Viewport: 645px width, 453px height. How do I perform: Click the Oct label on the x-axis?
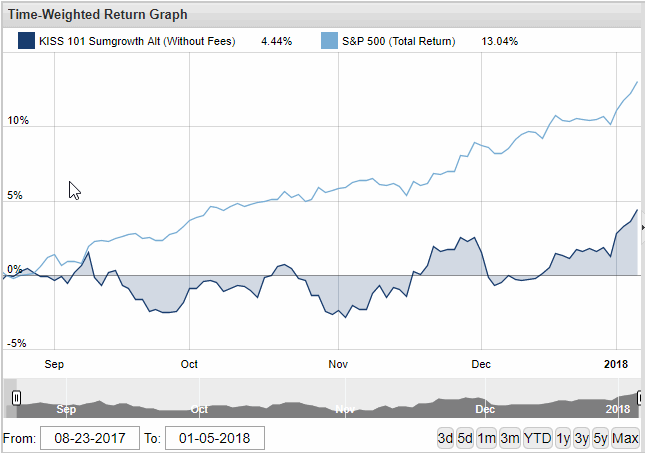pos(189,364)
